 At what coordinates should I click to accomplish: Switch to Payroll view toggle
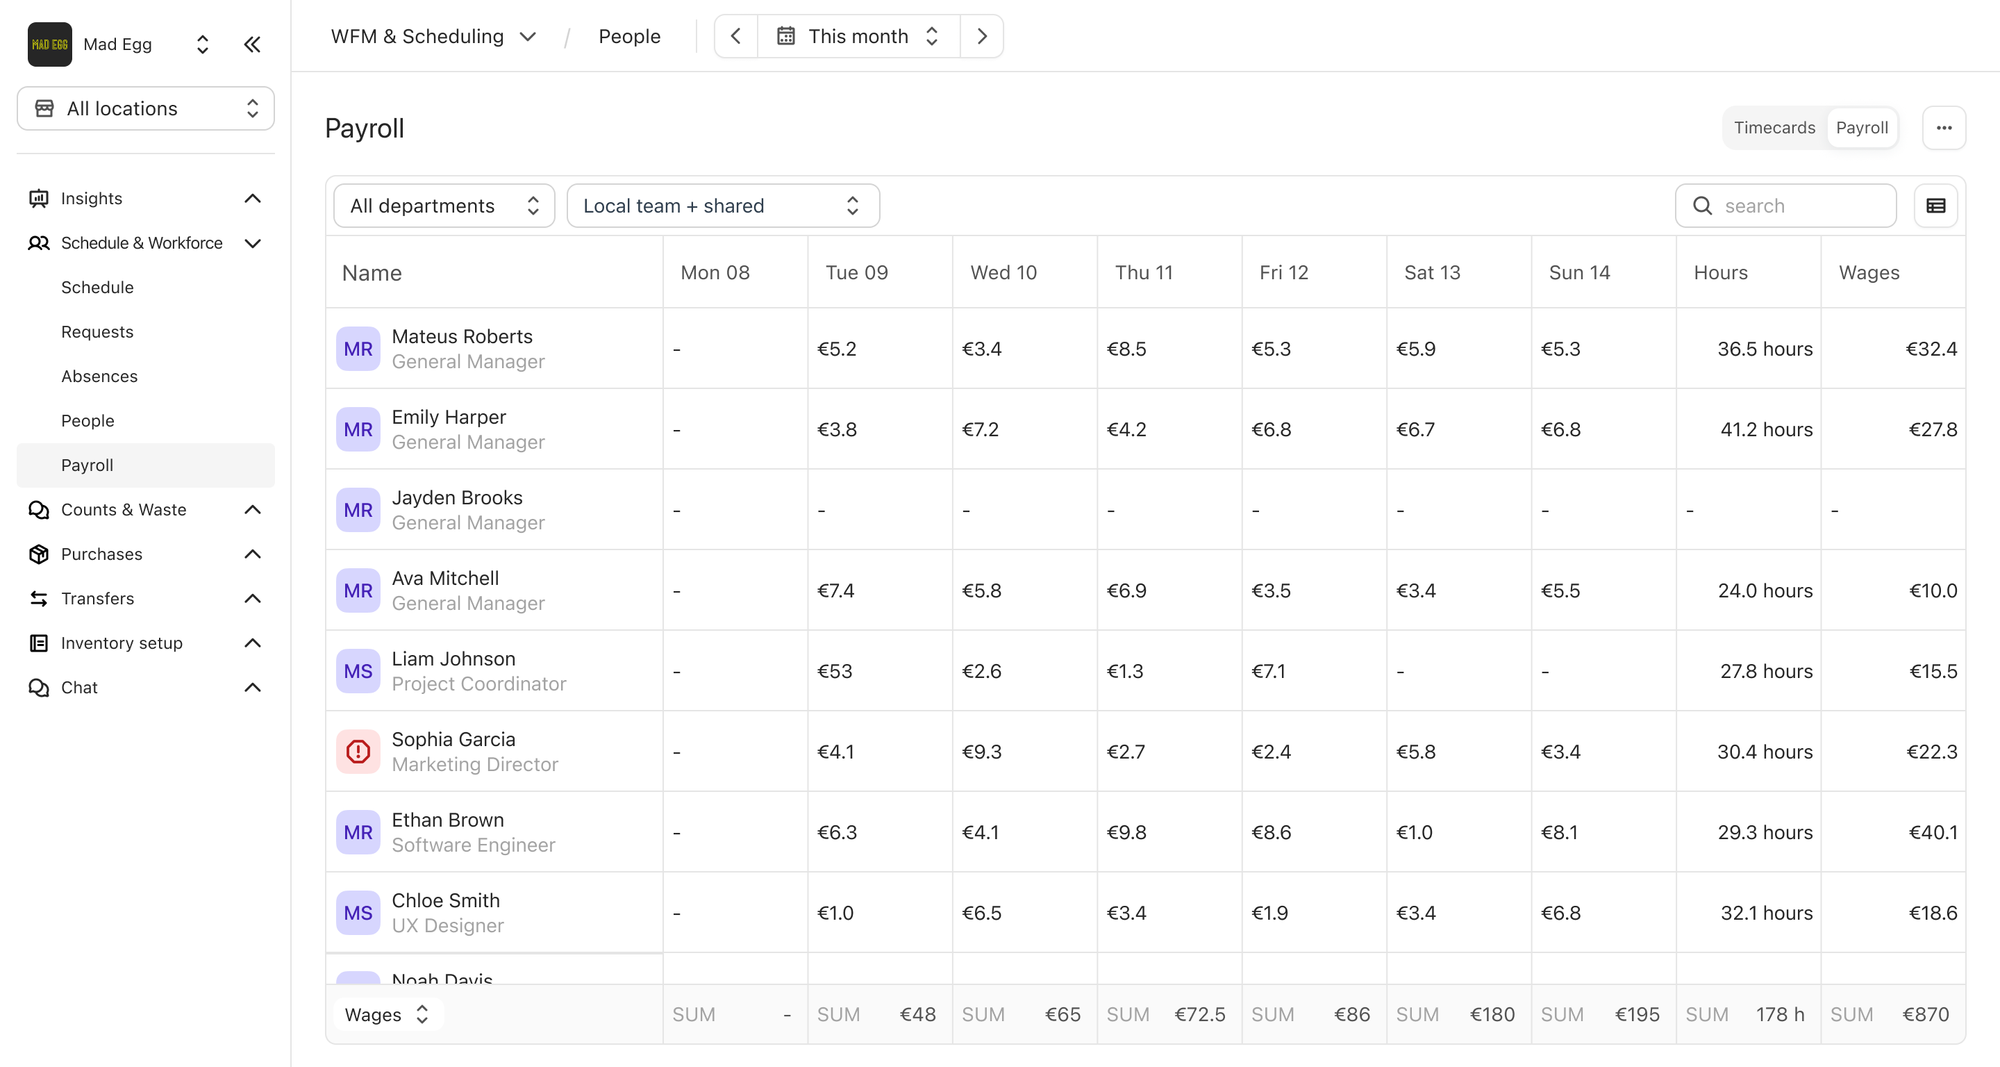click(1862, 128)
